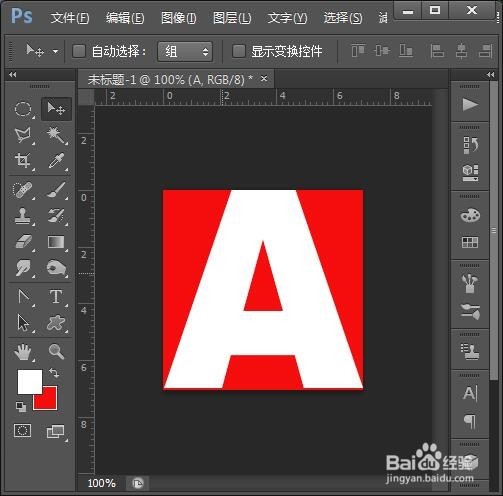Open the Move tool preset picker arrow
Image resolution: width=503 pixels, height=496 pixels.
tap(55, 52)
